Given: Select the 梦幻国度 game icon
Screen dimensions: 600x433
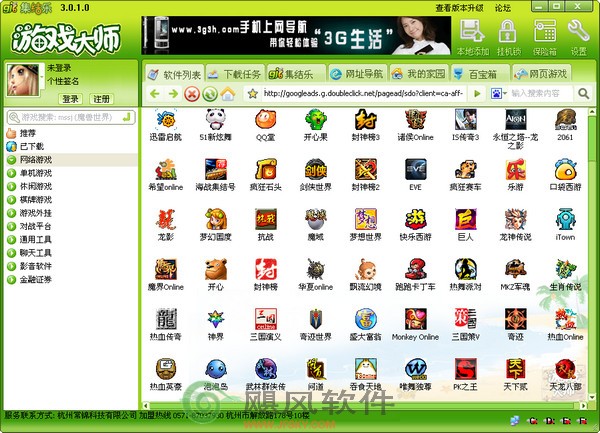Looking at the screenshot, I should [215, 219].
